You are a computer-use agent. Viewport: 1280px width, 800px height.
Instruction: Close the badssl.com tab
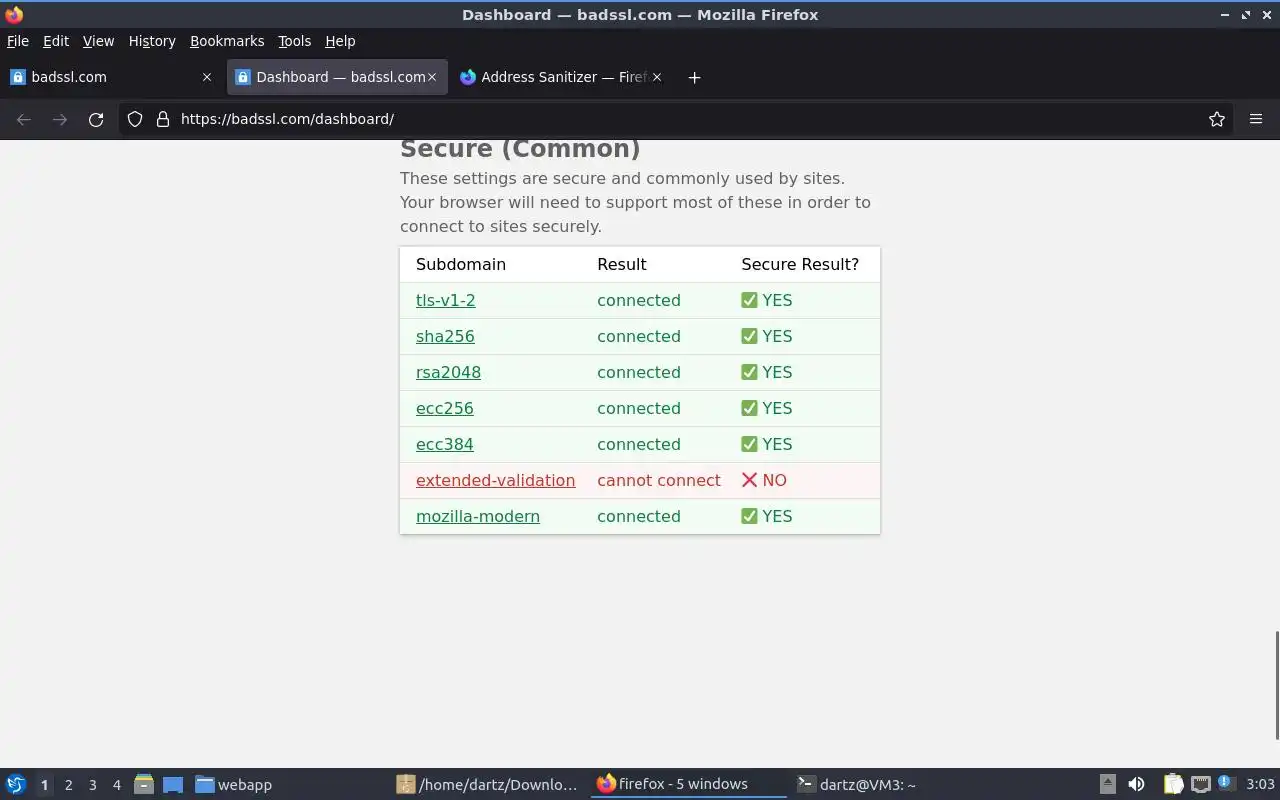[x=207, y=77]
